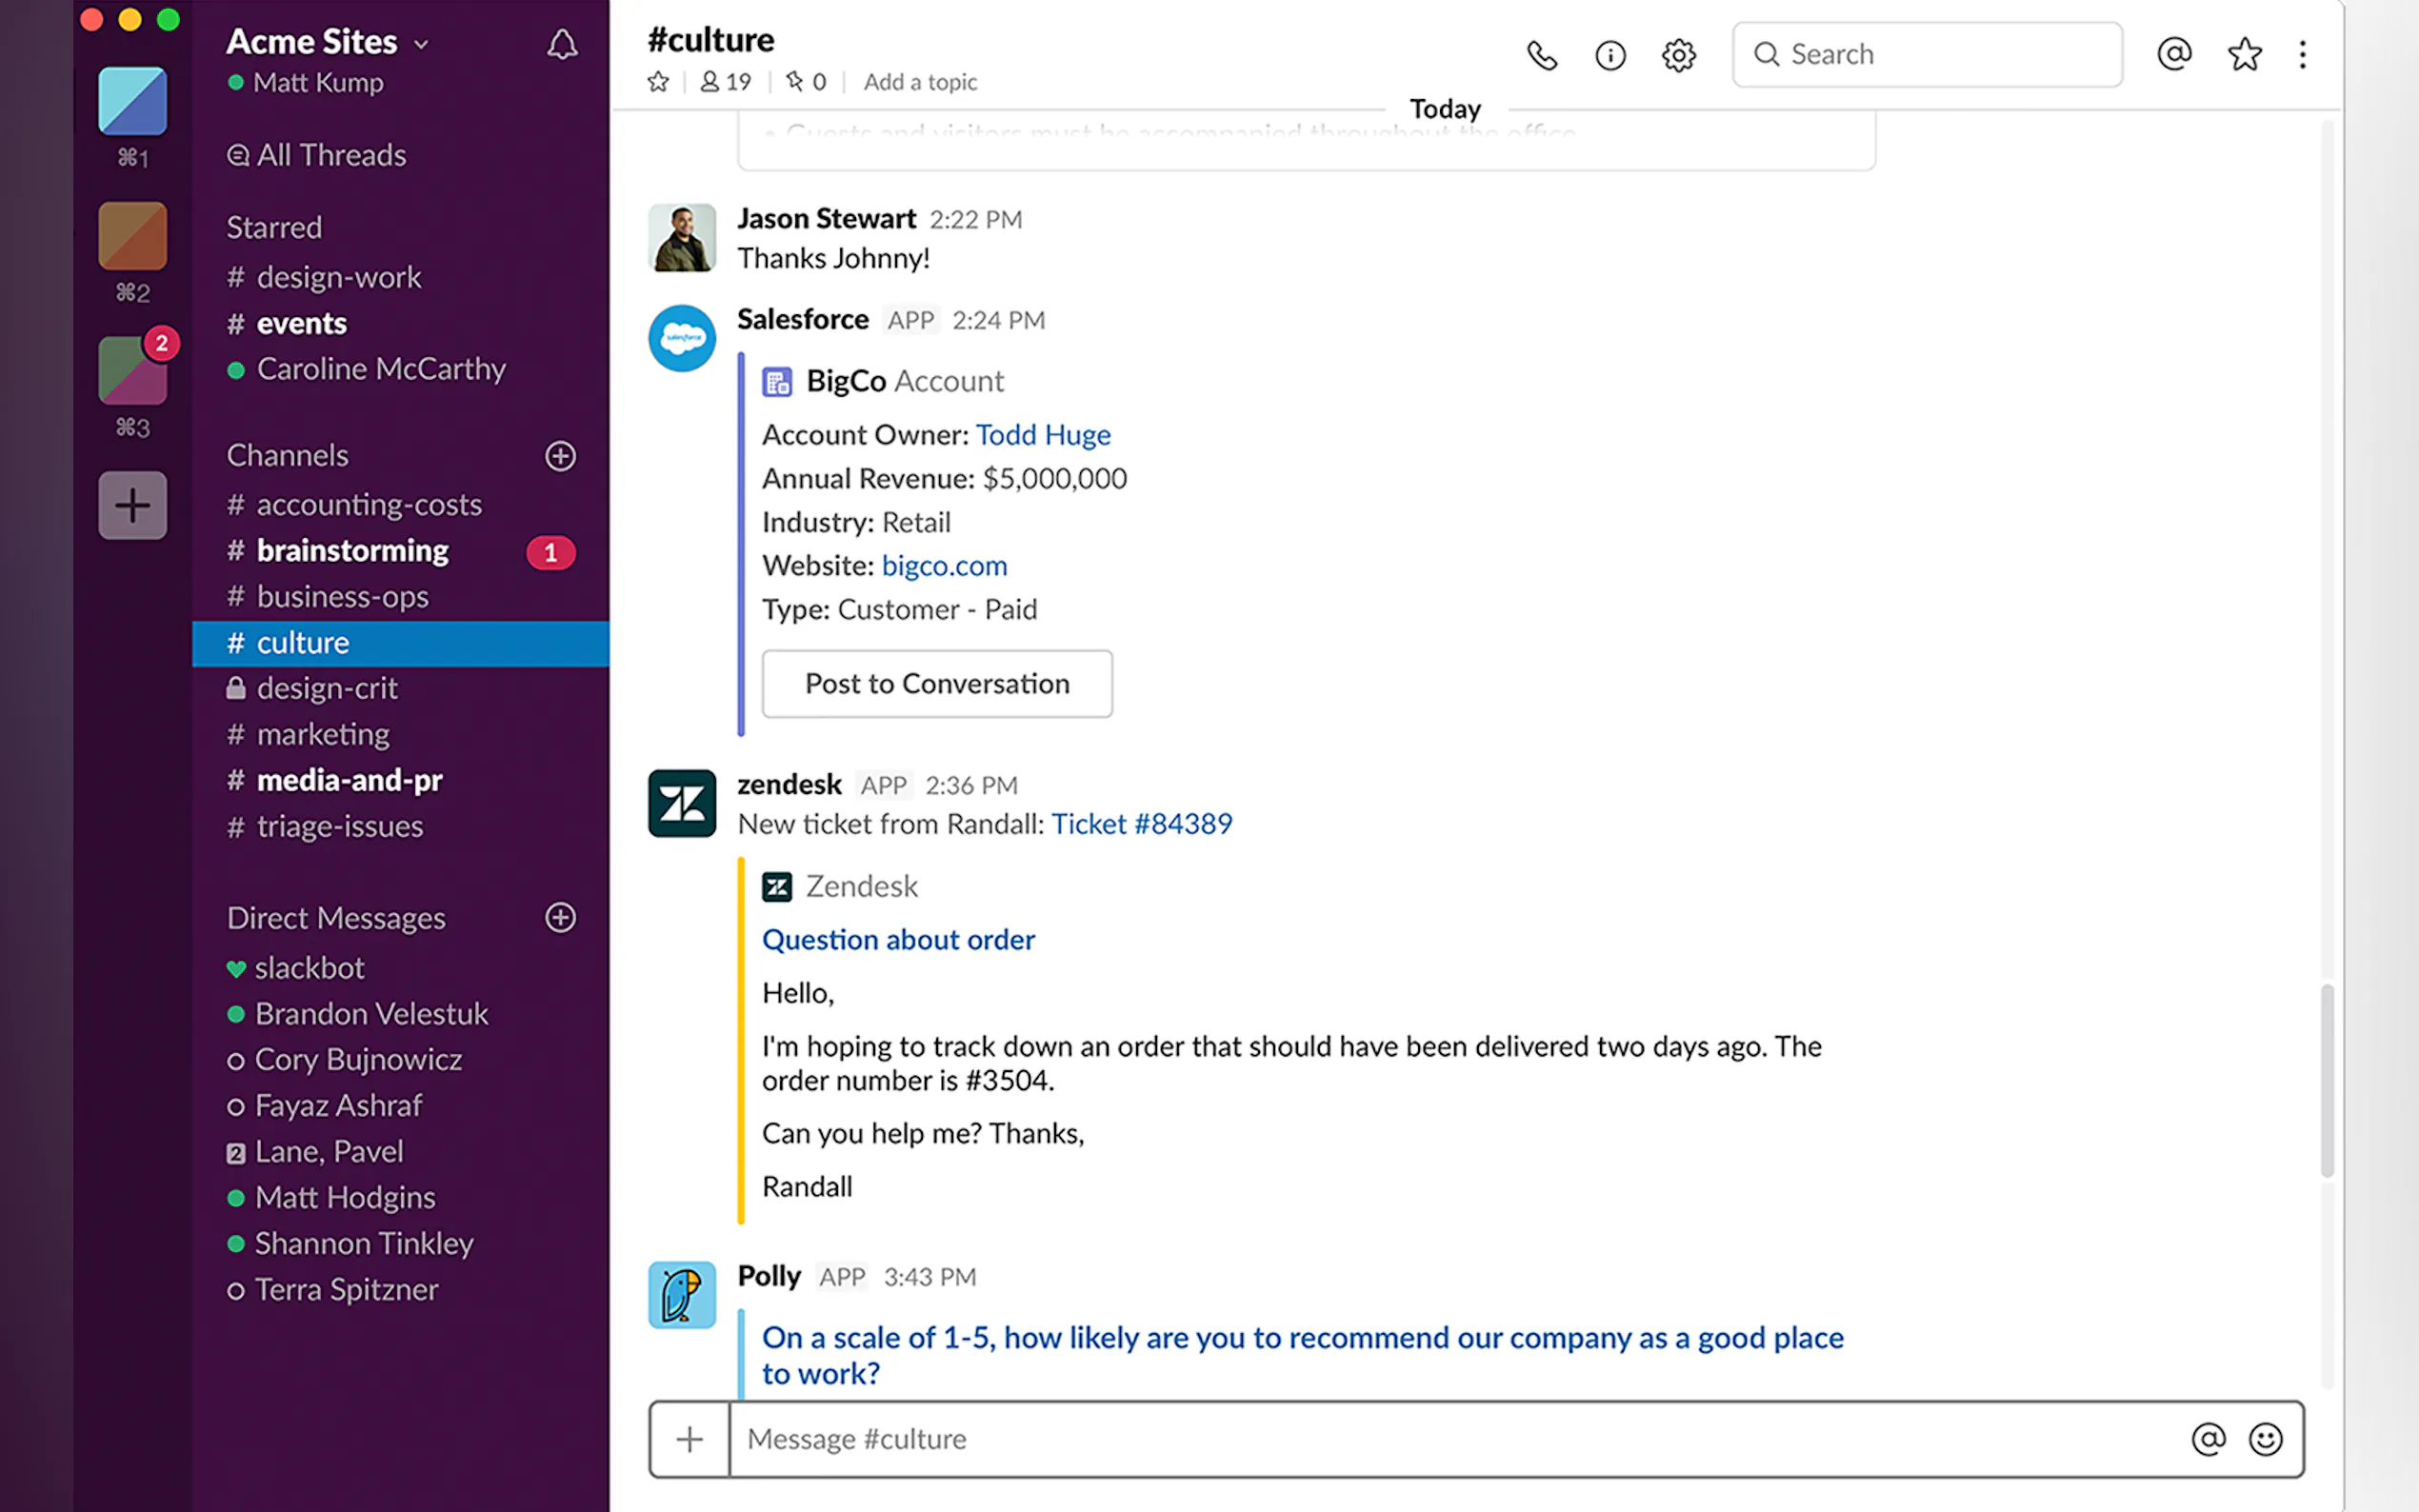Open the more actions vertical dots menu
Screen dimensions: 2419x1512
tap(2303, 54)
